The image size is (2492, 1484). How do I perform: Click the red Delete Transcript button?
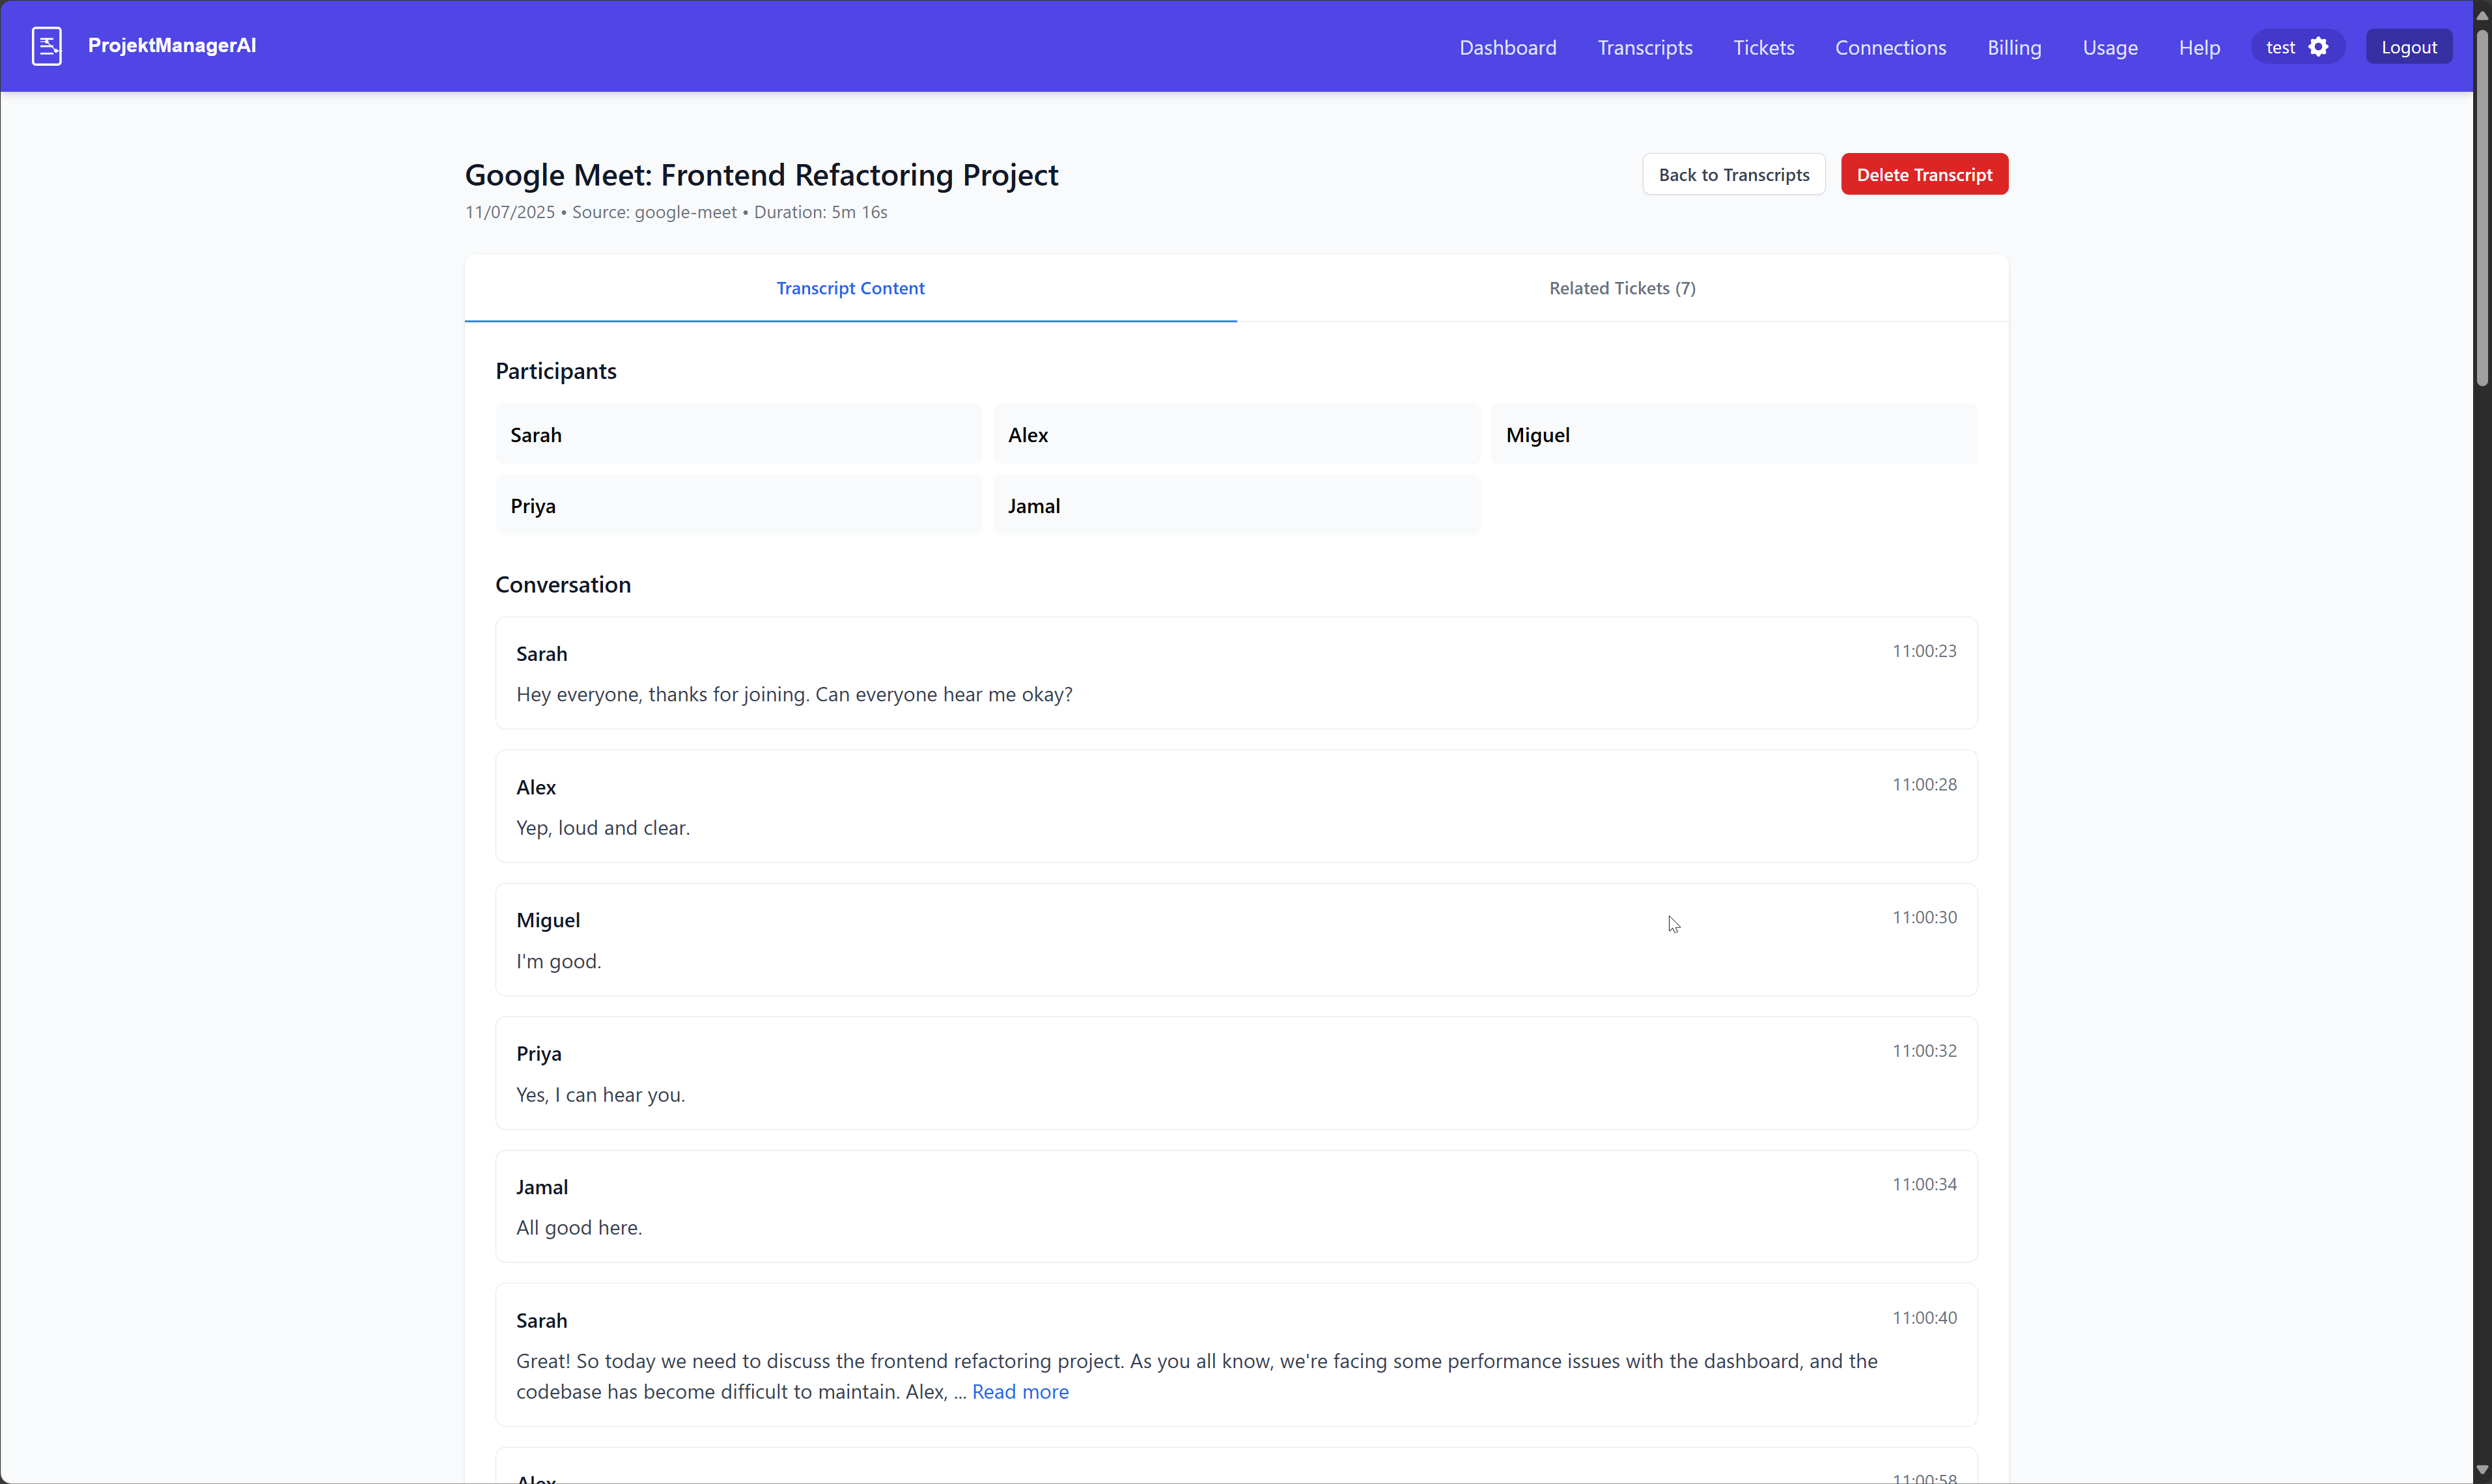1923,174
